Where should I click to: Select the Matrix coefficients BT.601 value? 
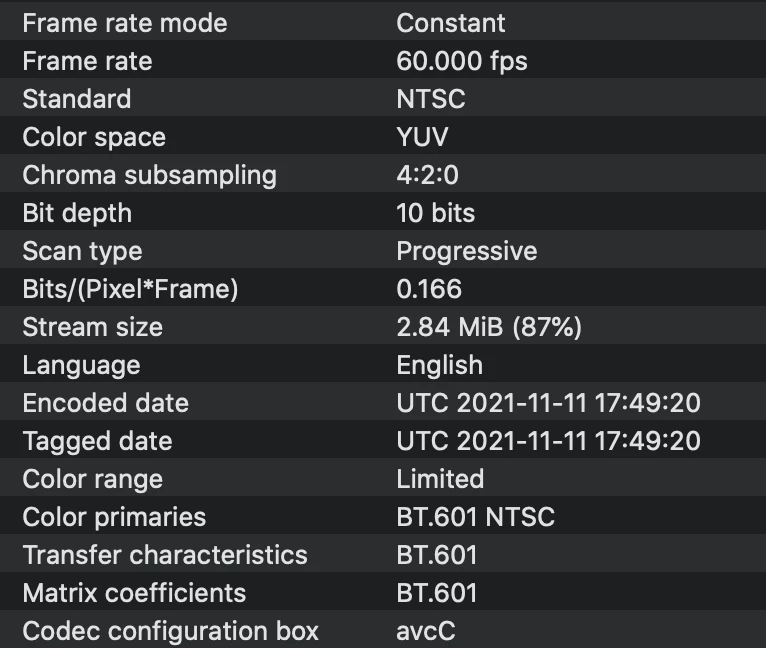pos(437,593)
